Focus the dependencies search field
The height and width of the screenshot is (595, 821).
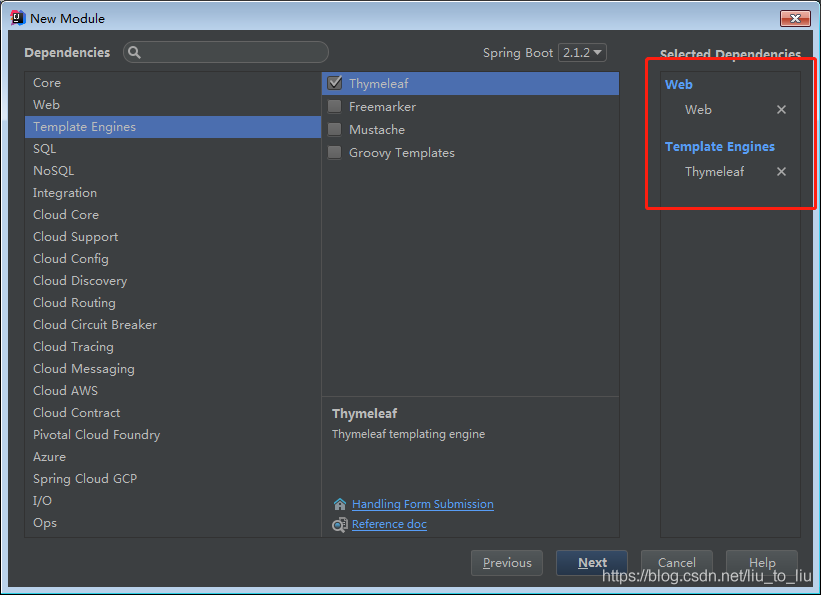[226, 52]
